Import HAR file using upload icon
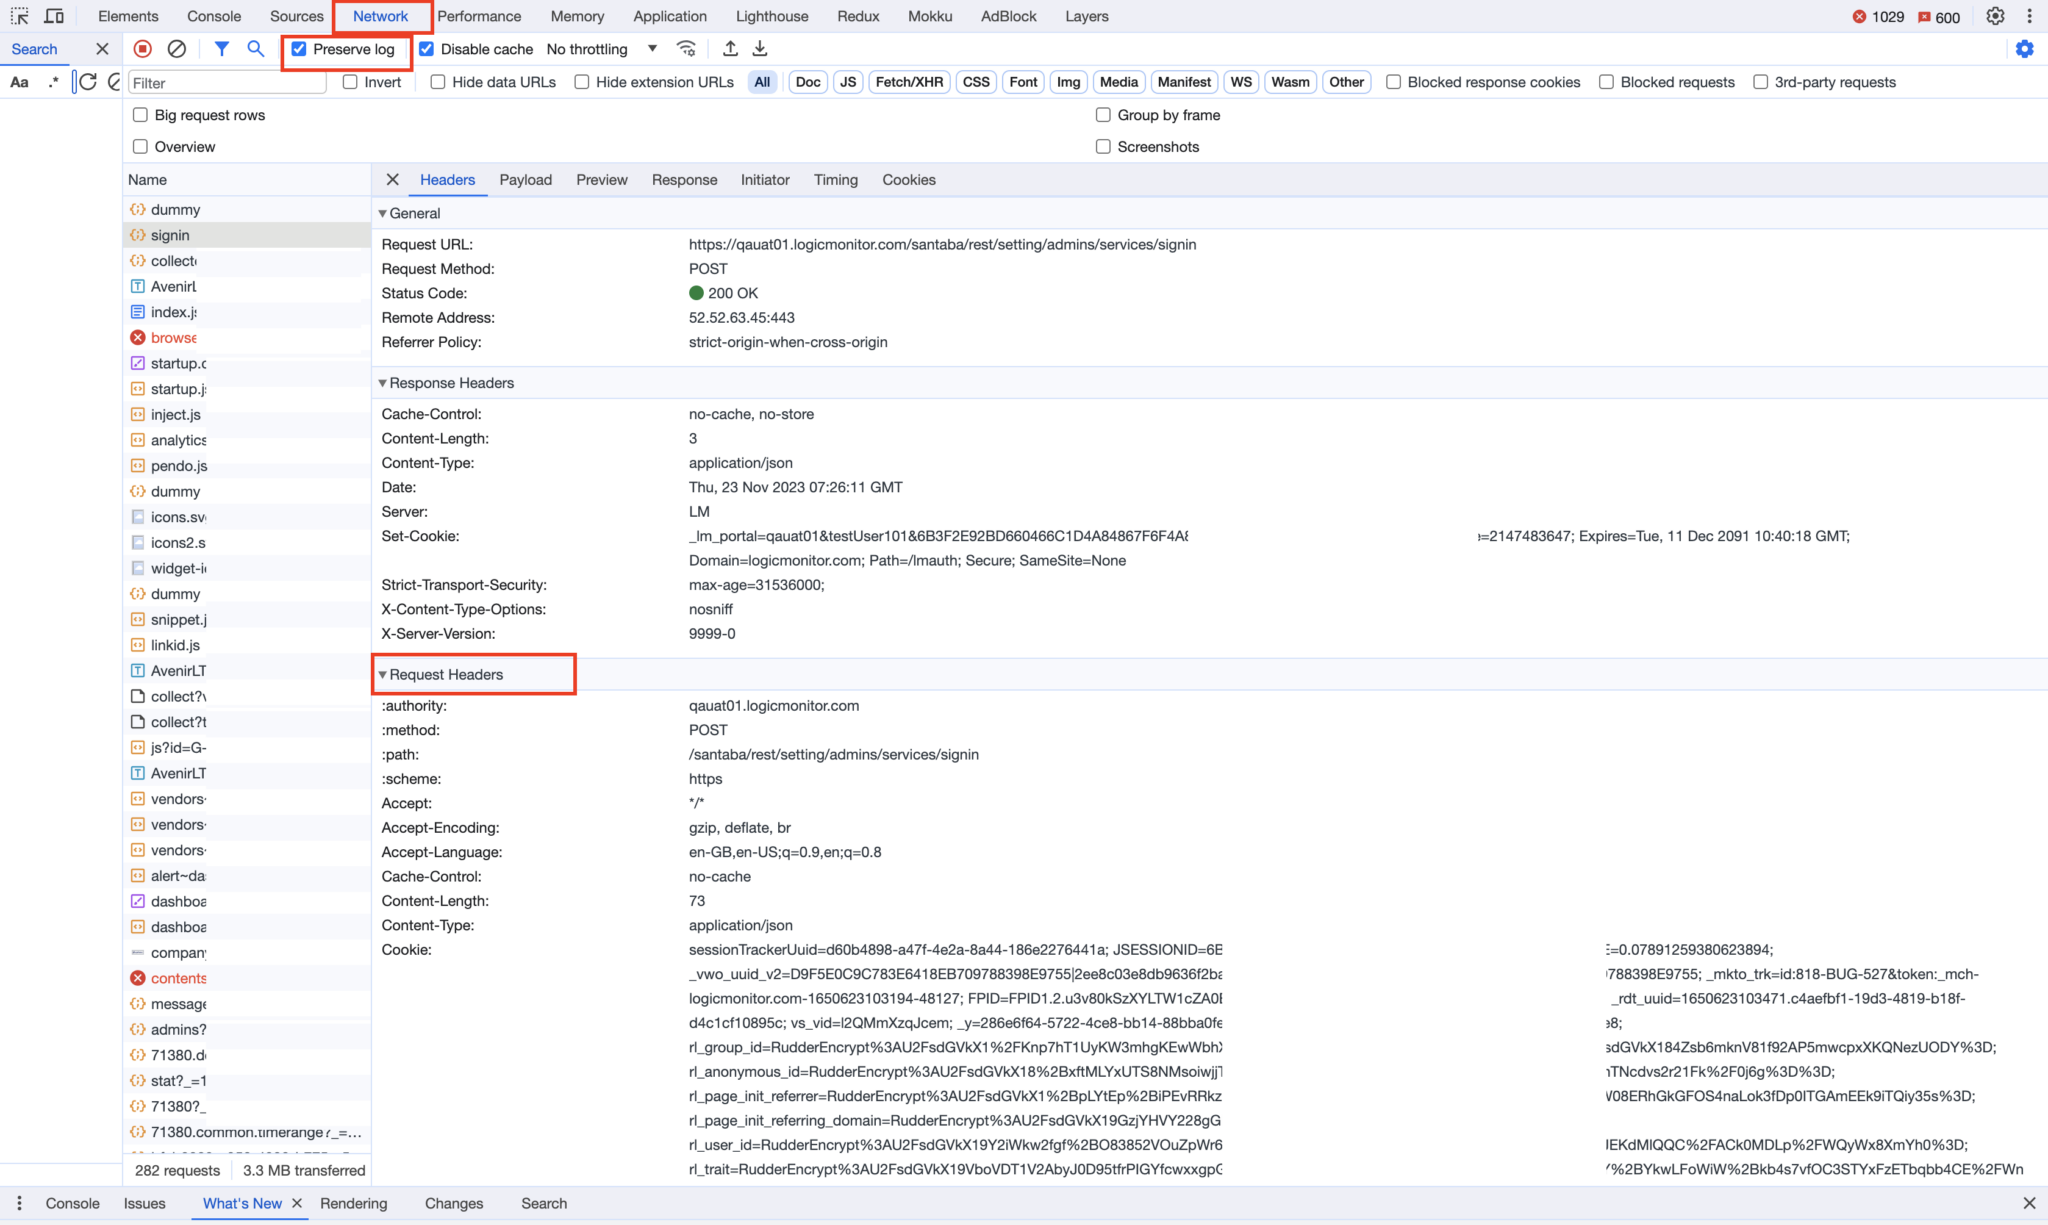Viewport: 2048px width, 1225px height. (729, 48)
